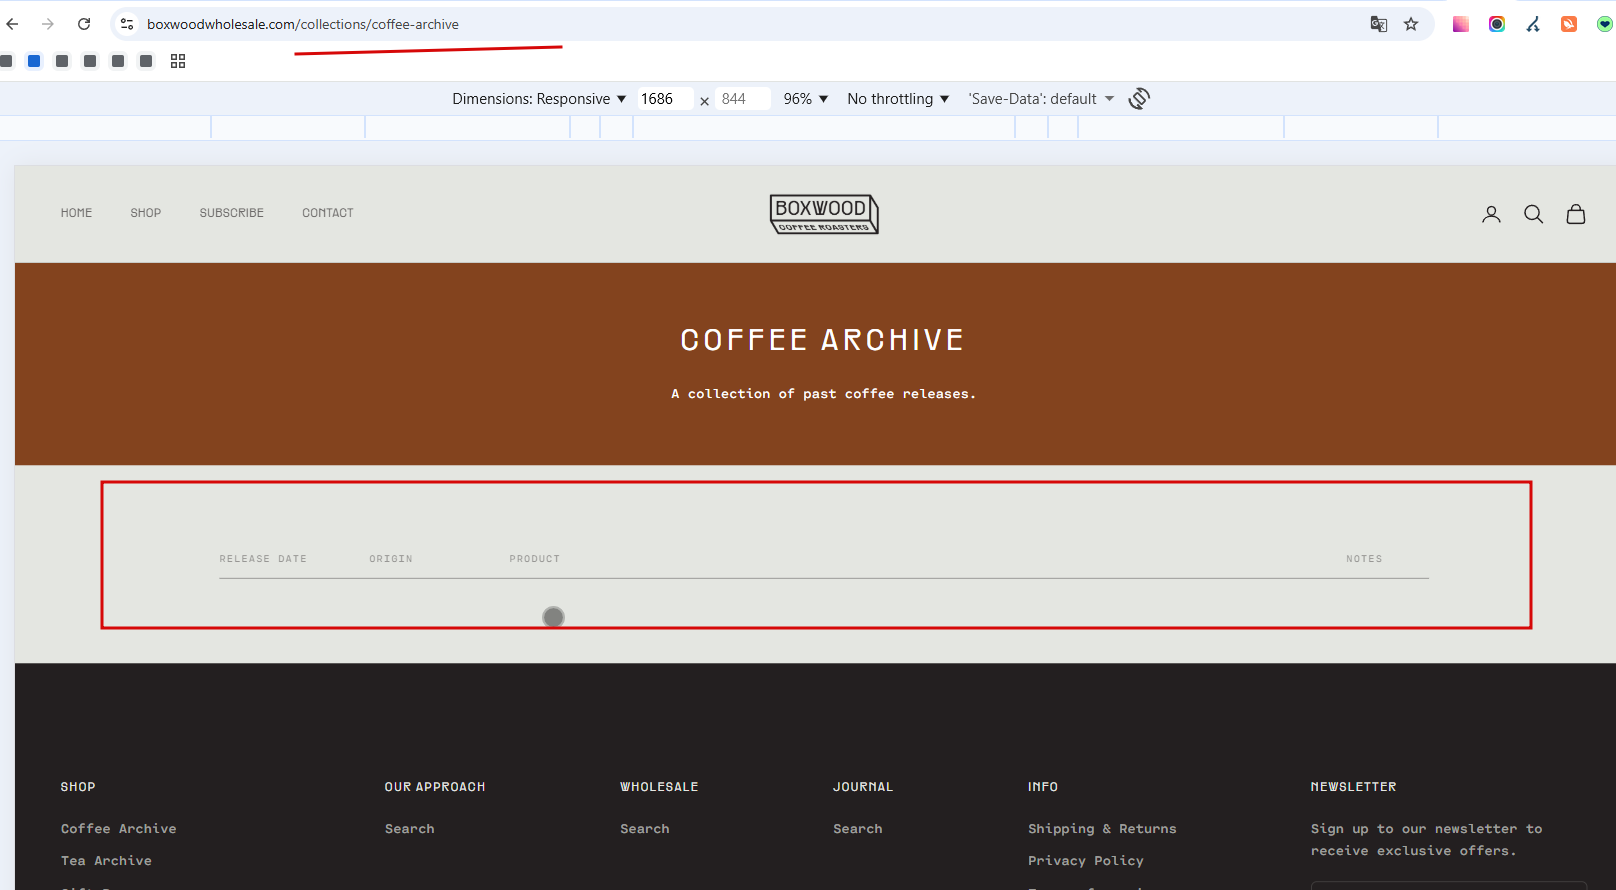
Task: Click the RELEASE DATE column header
Action: point(263,559)
